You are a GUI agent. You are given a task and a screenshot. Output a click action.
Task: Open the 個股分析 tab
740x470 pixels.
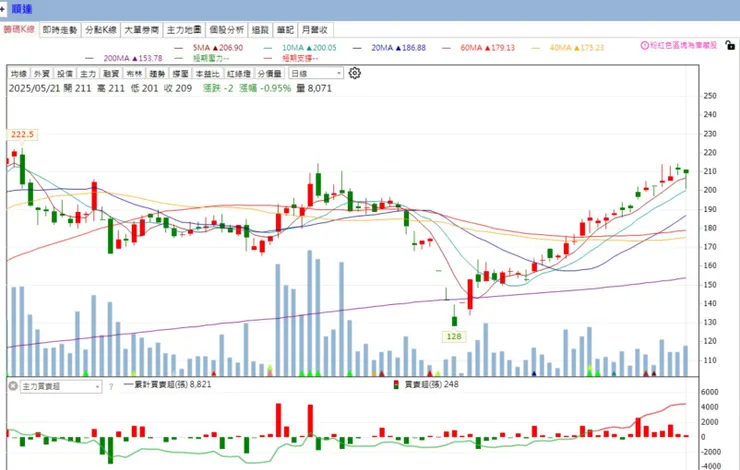227,30
